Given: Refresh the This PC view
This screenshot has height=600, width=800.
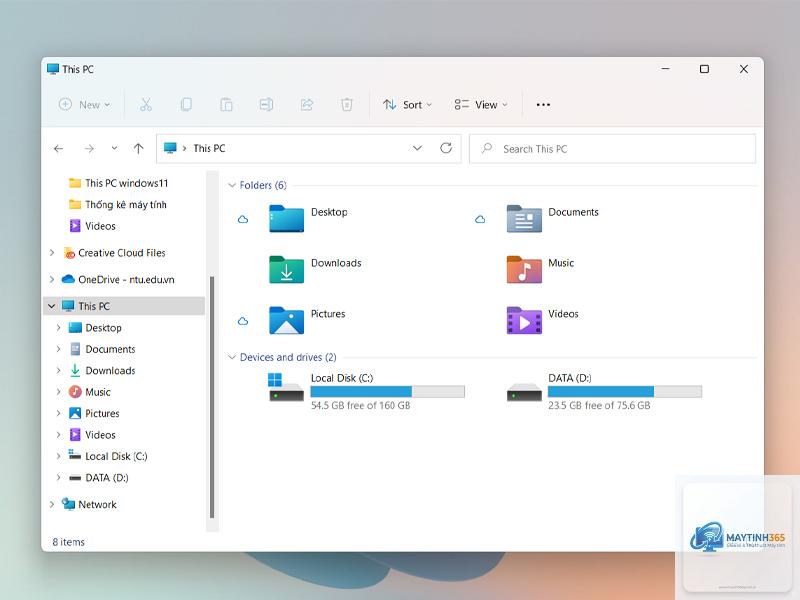Looking at the screenshot, I should pyautogui.click(x=446, y=148).
